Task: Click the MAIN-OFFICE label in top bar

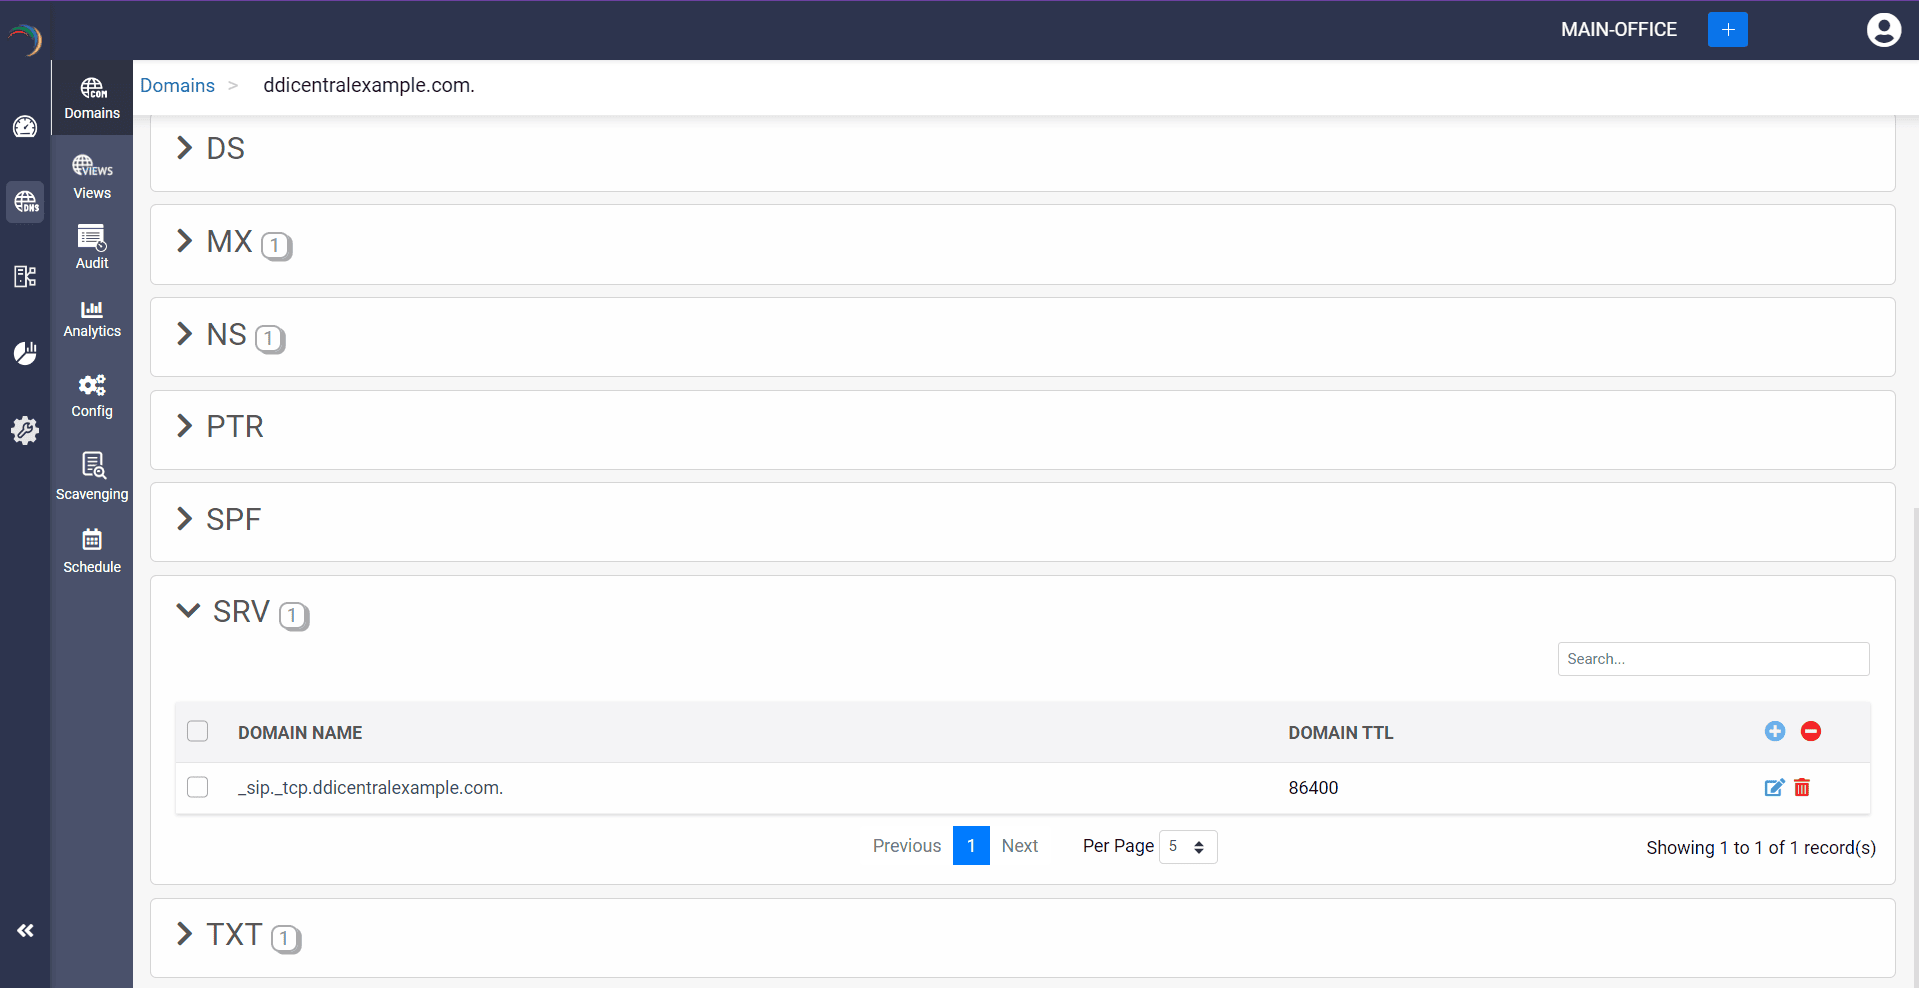Action: pos(1619,30)
